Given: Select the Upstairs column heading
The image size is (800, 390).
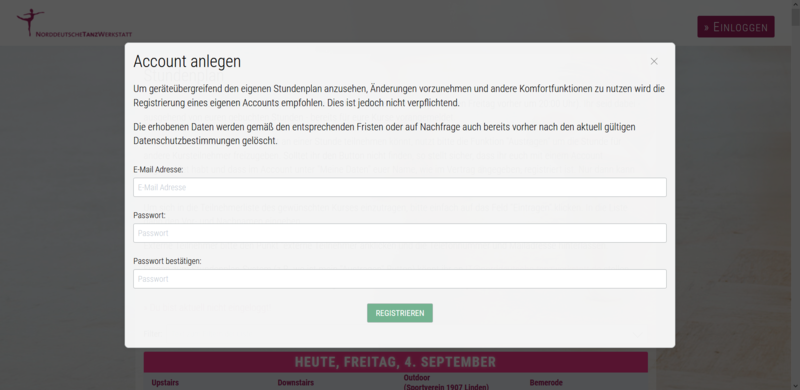Looking at the screenshot, I should click(x=165, y=382).
